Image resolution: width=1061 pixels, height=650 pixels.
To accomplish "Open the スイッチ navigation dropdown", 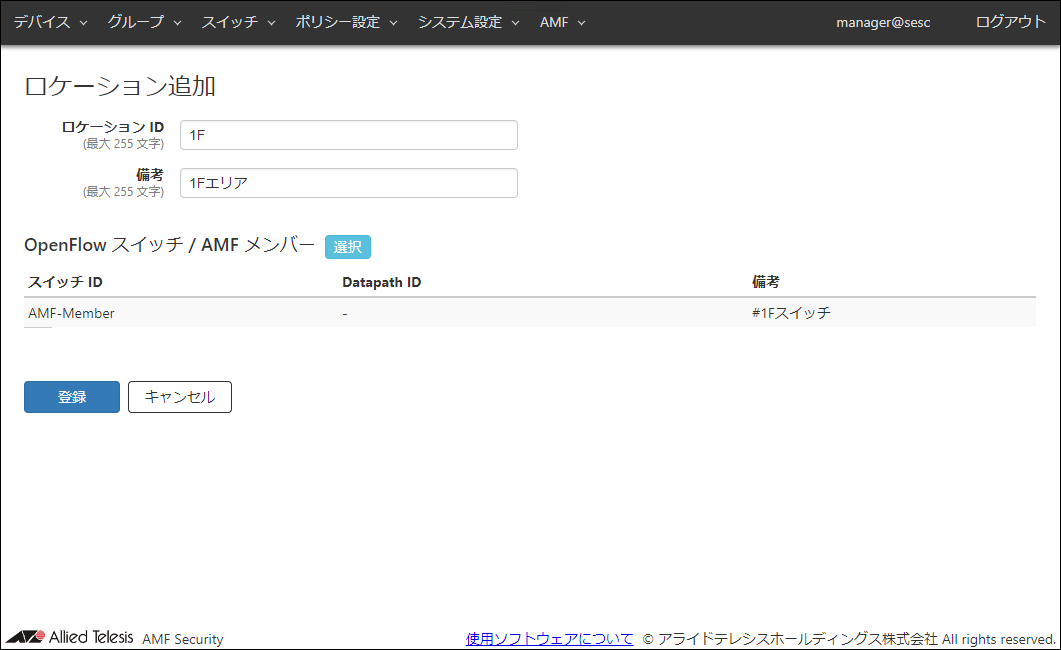I will pos(238,22).
